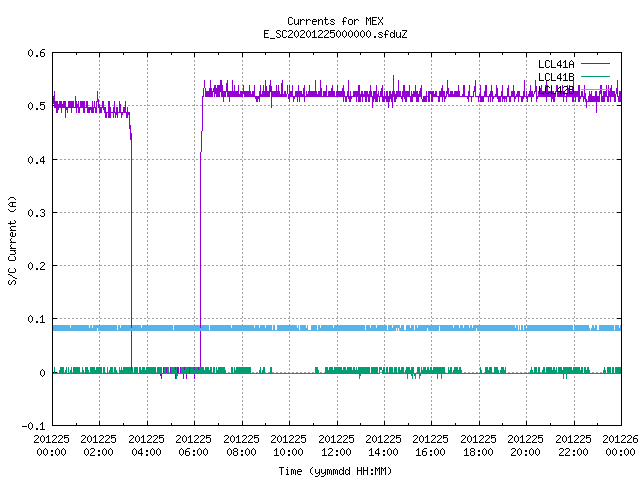Click the x-axis tick label 201225 06:00
This screenshot has height=480, width=640.
(x=193, y=445)
